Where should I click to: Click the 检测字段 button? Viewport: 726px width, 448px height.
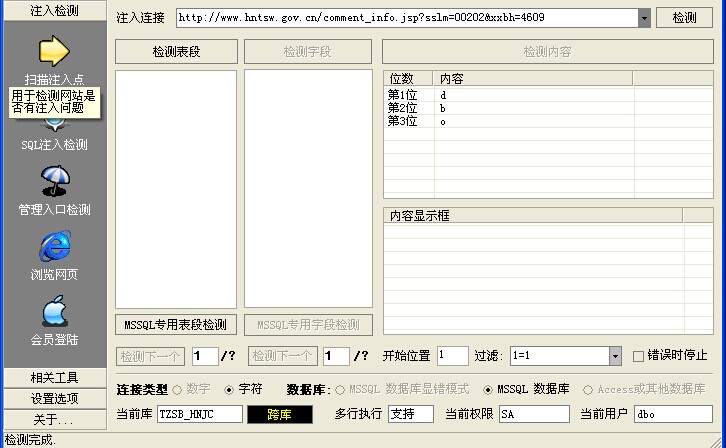pos(308,51)
